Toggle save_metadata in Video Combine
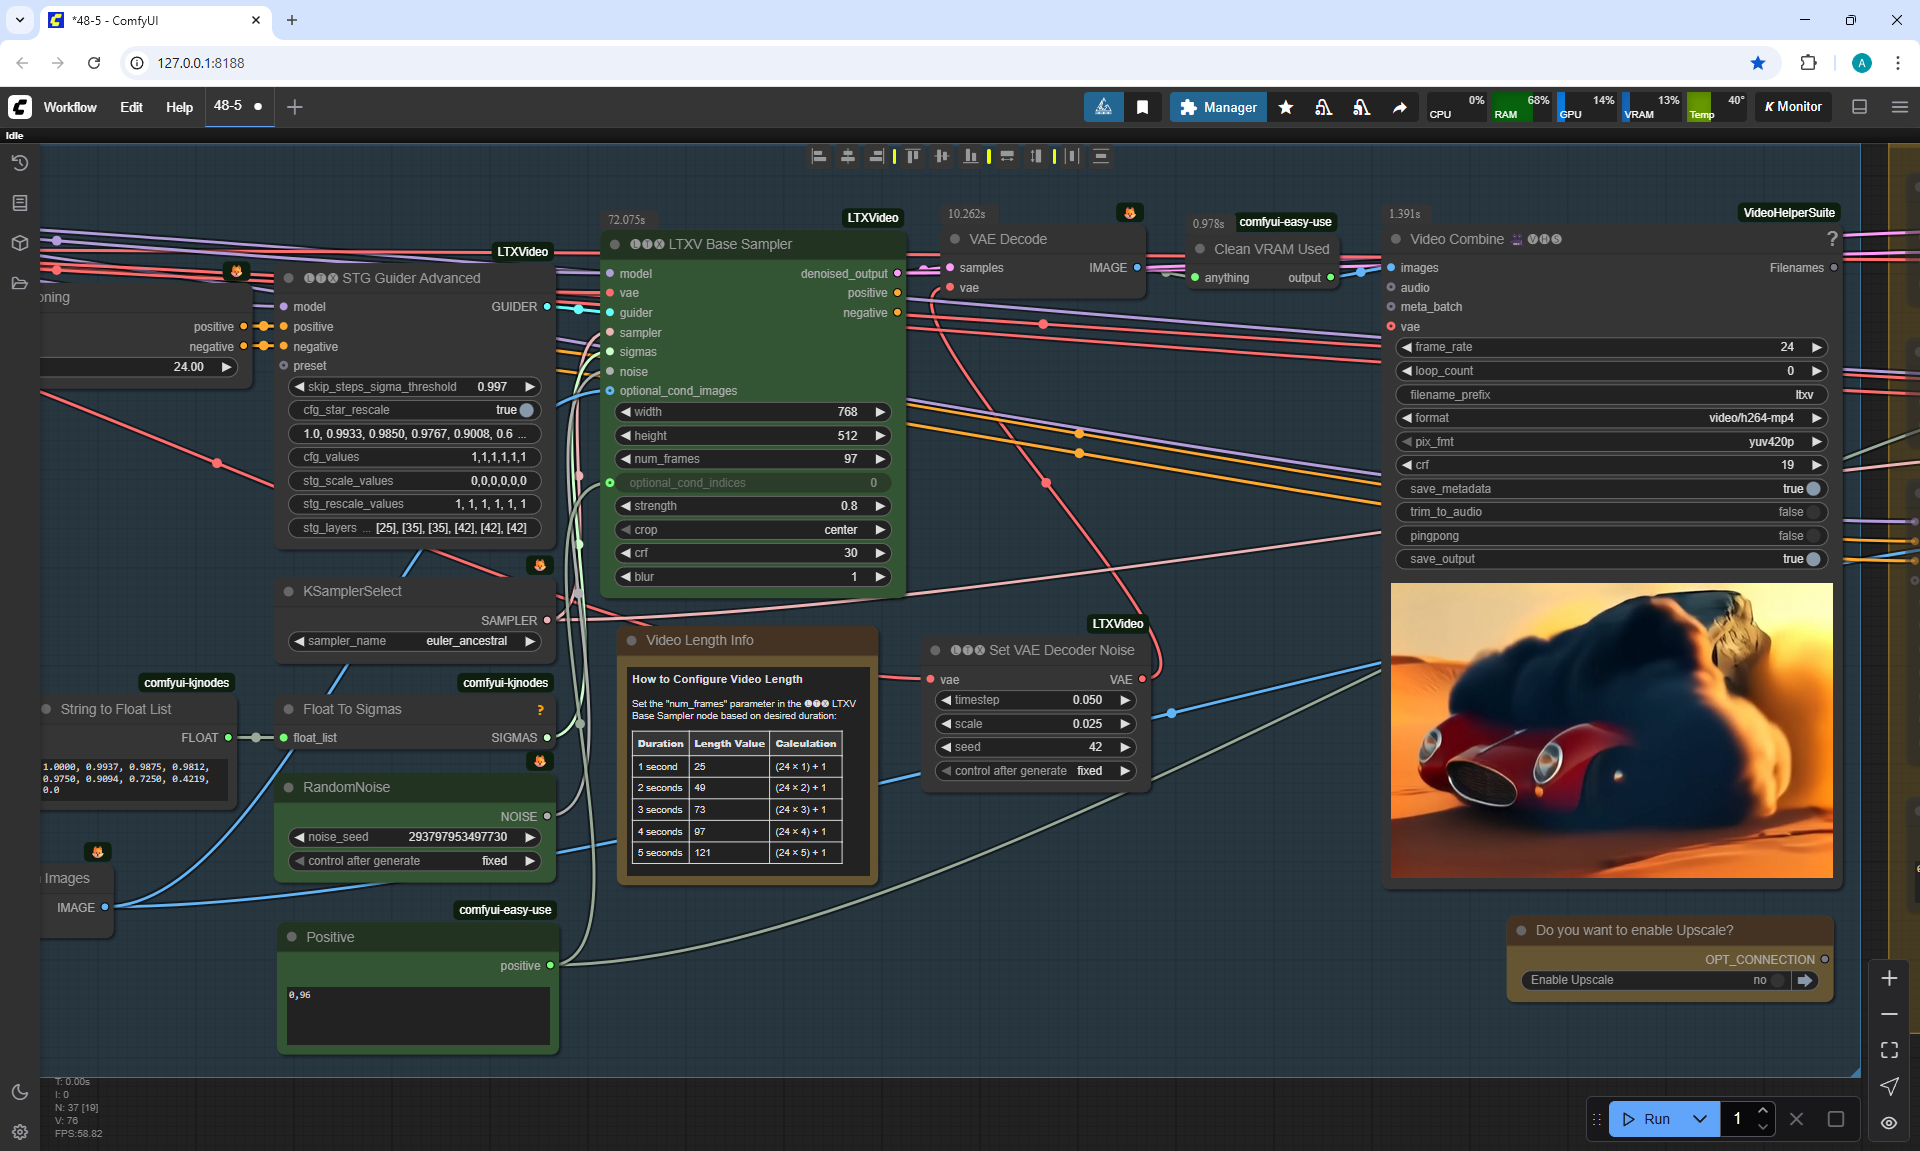This screenshot has width=1920, height=1151. [x=1812, y=489]
